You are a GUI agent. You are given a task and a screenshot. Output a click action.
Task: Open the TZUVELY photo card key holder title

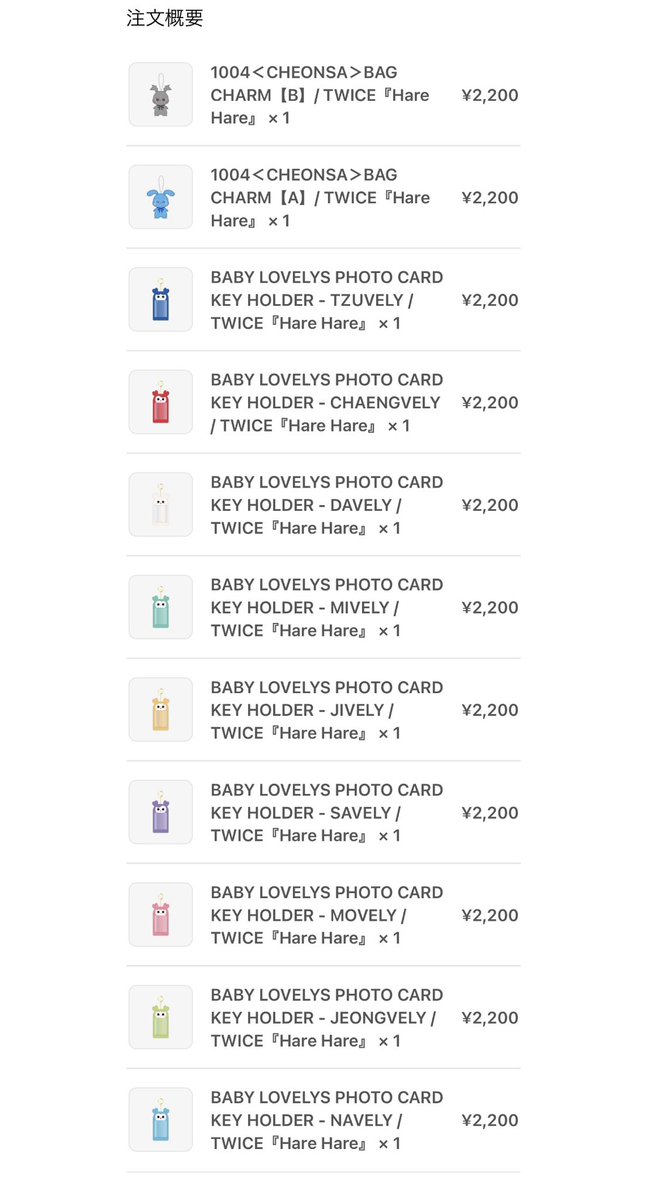pos(327,300)
